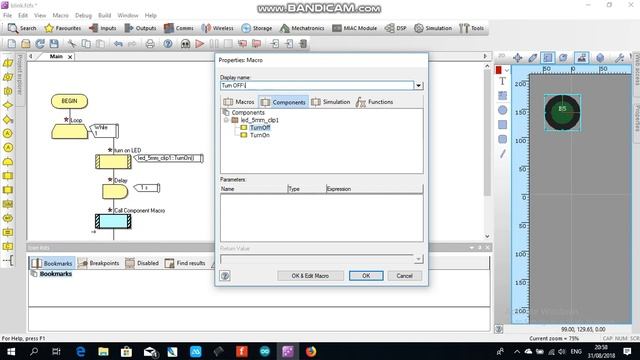Select the Text tool in panel toolbar

tap(502, 81)
